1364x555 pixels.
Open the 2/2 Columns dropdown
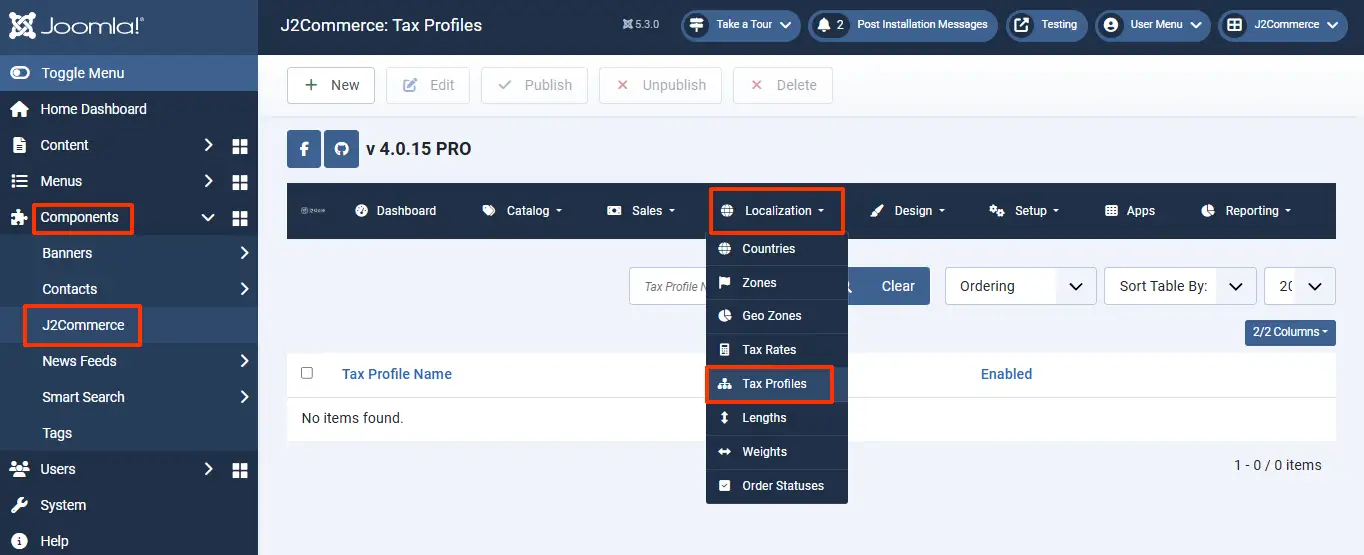click(1290, 332)
